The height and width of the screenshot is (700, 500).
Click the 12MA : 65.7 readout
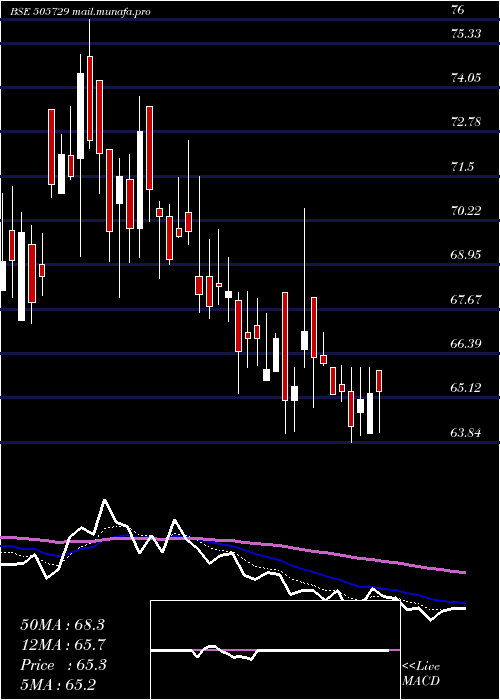click(62, 645)
